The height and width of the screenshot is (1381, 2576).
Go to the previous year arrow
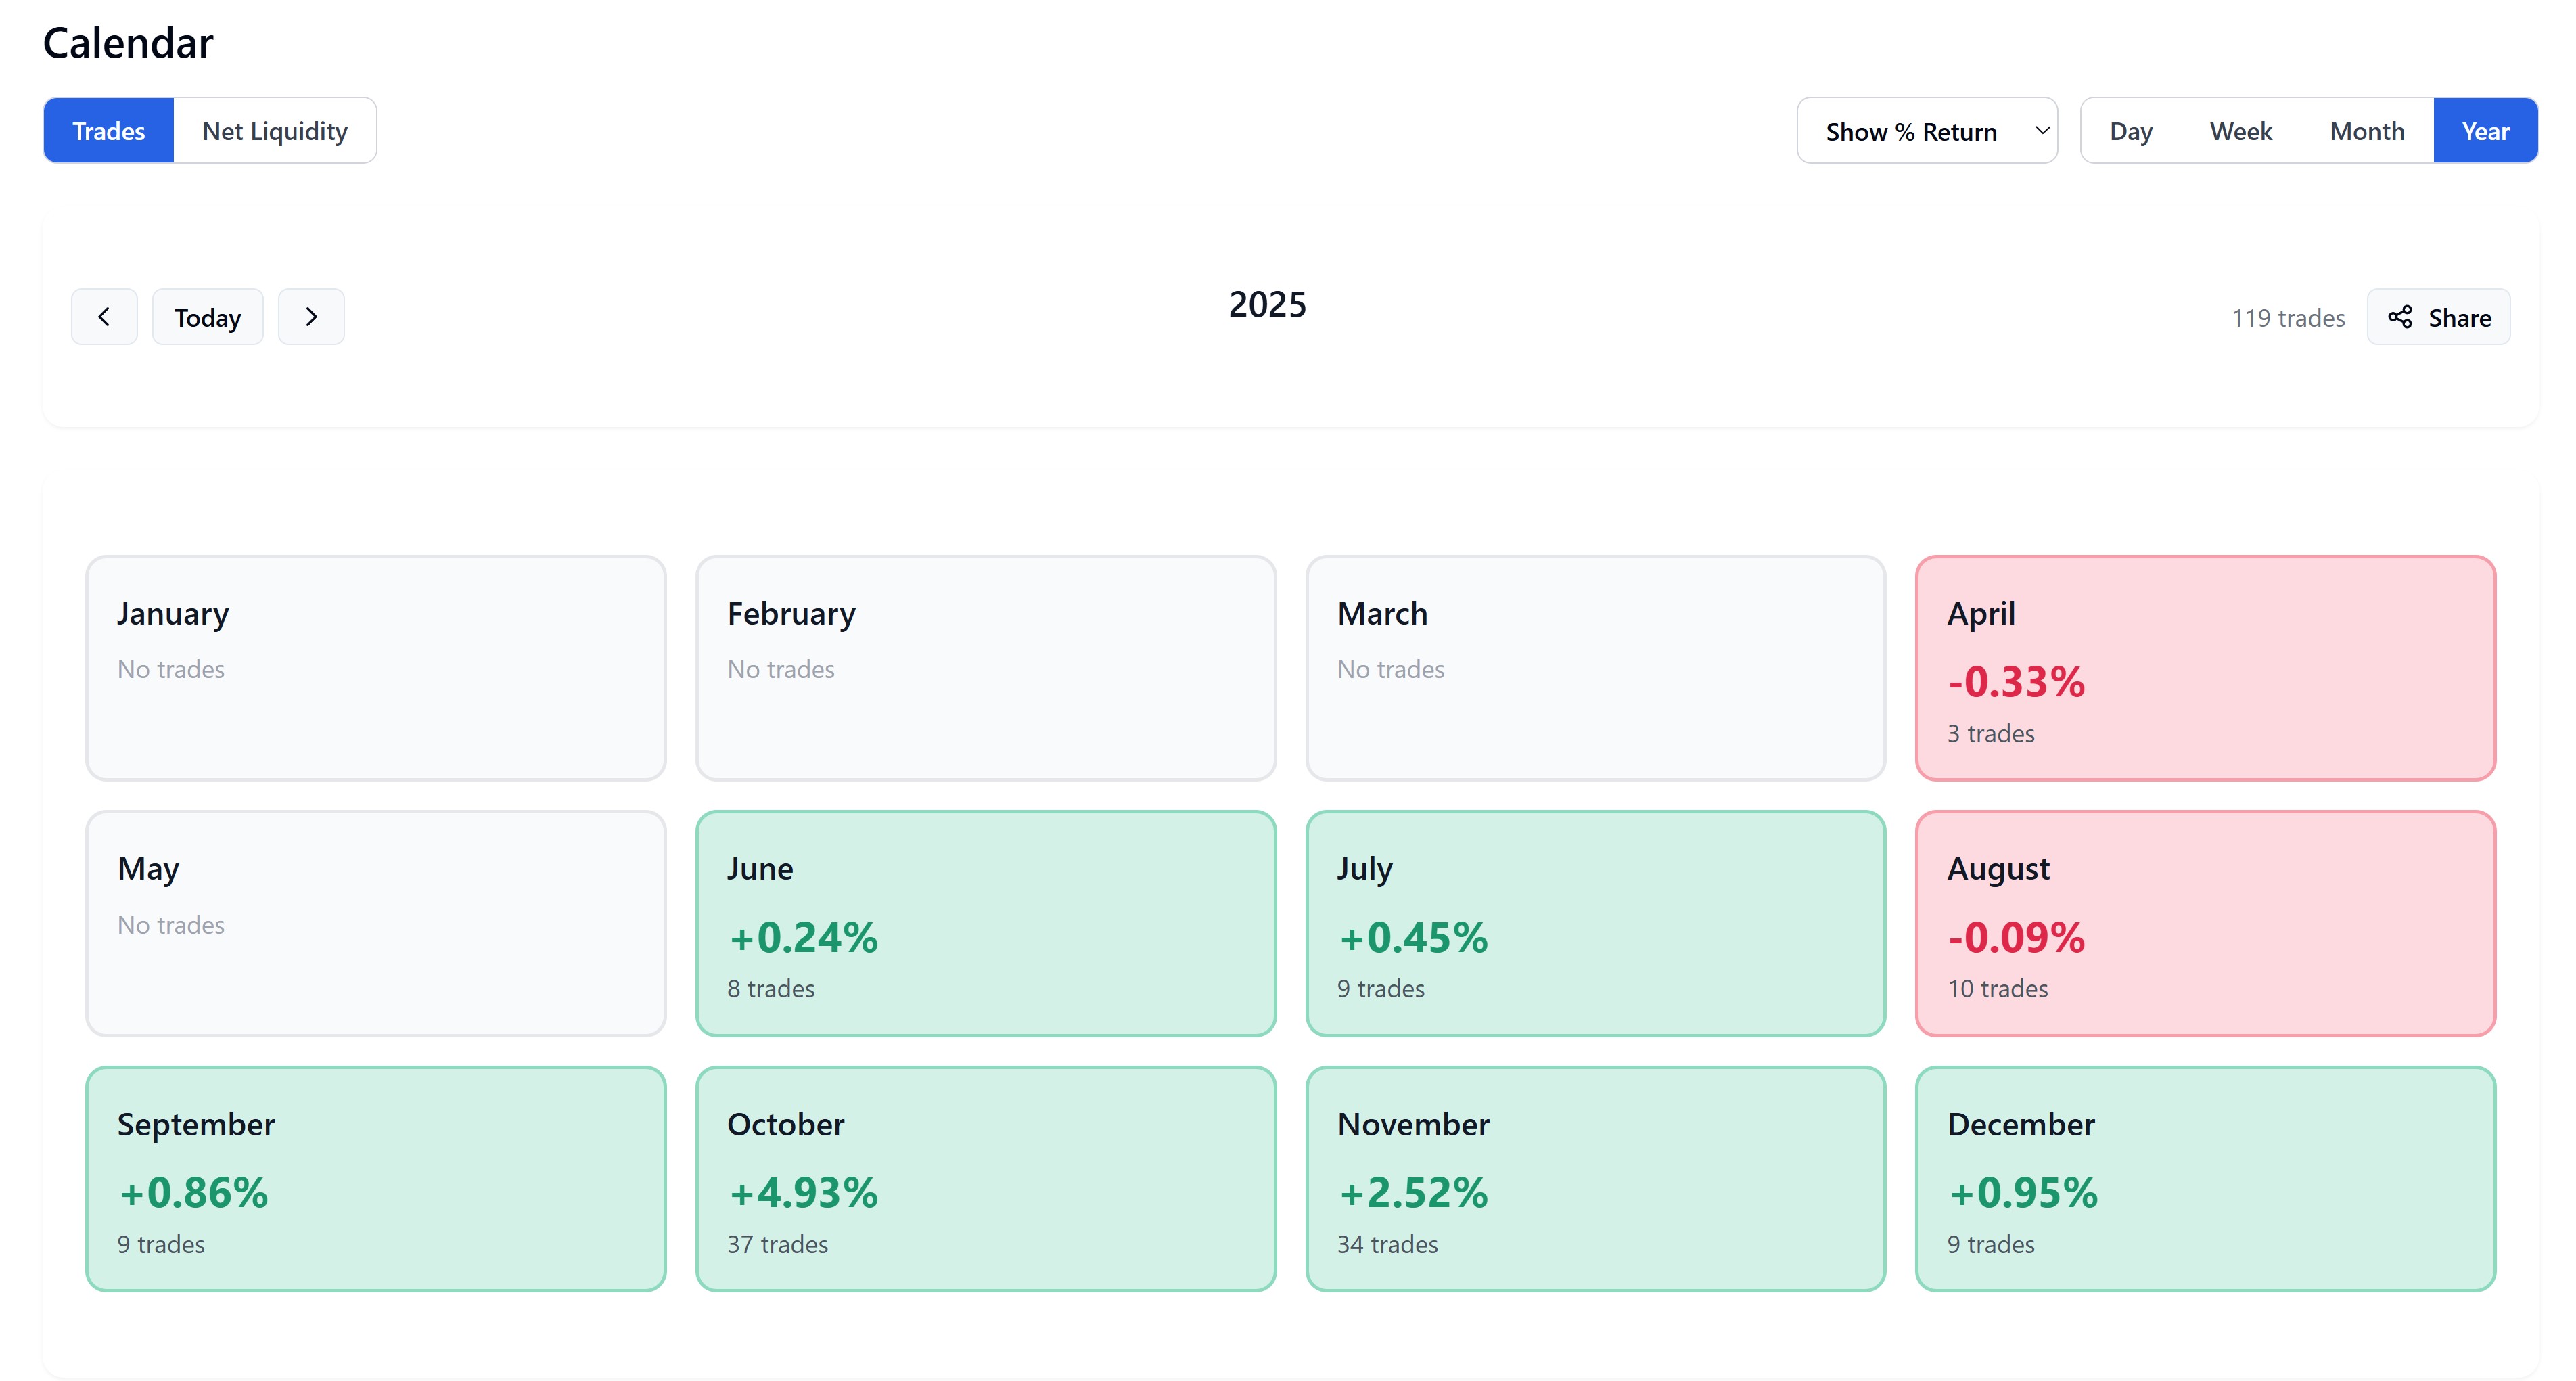[104, 317]
